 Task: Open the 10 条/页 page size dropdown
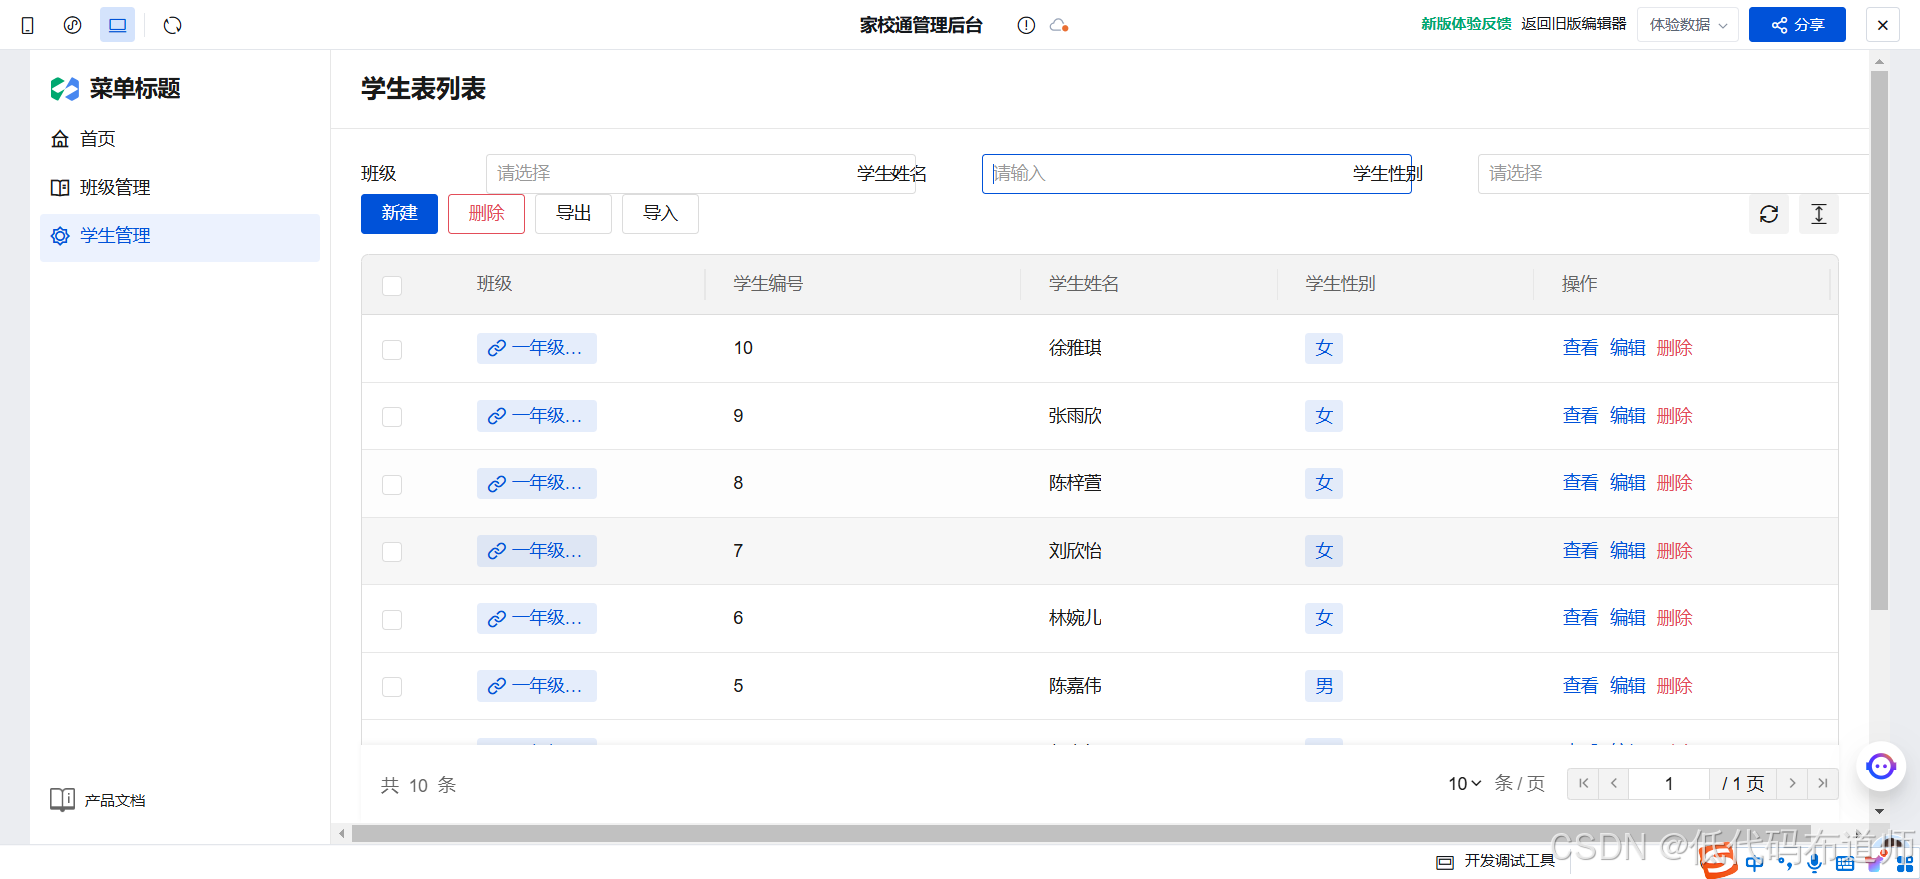click(1465, 784)
